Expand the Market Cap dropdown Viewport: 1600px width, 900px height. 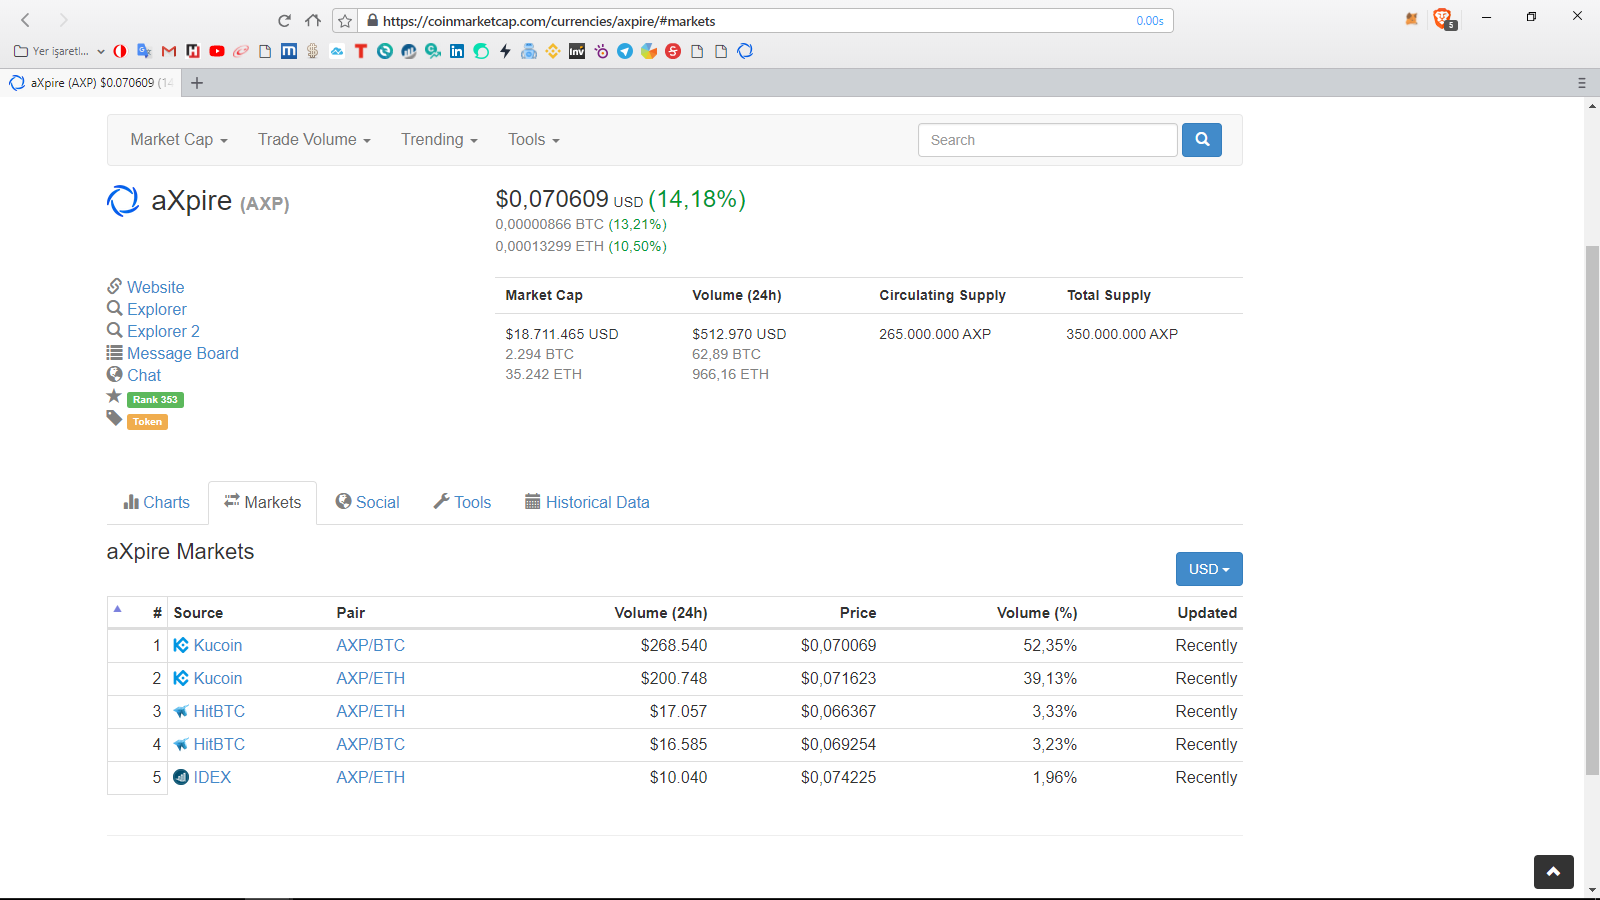[179, 140]
